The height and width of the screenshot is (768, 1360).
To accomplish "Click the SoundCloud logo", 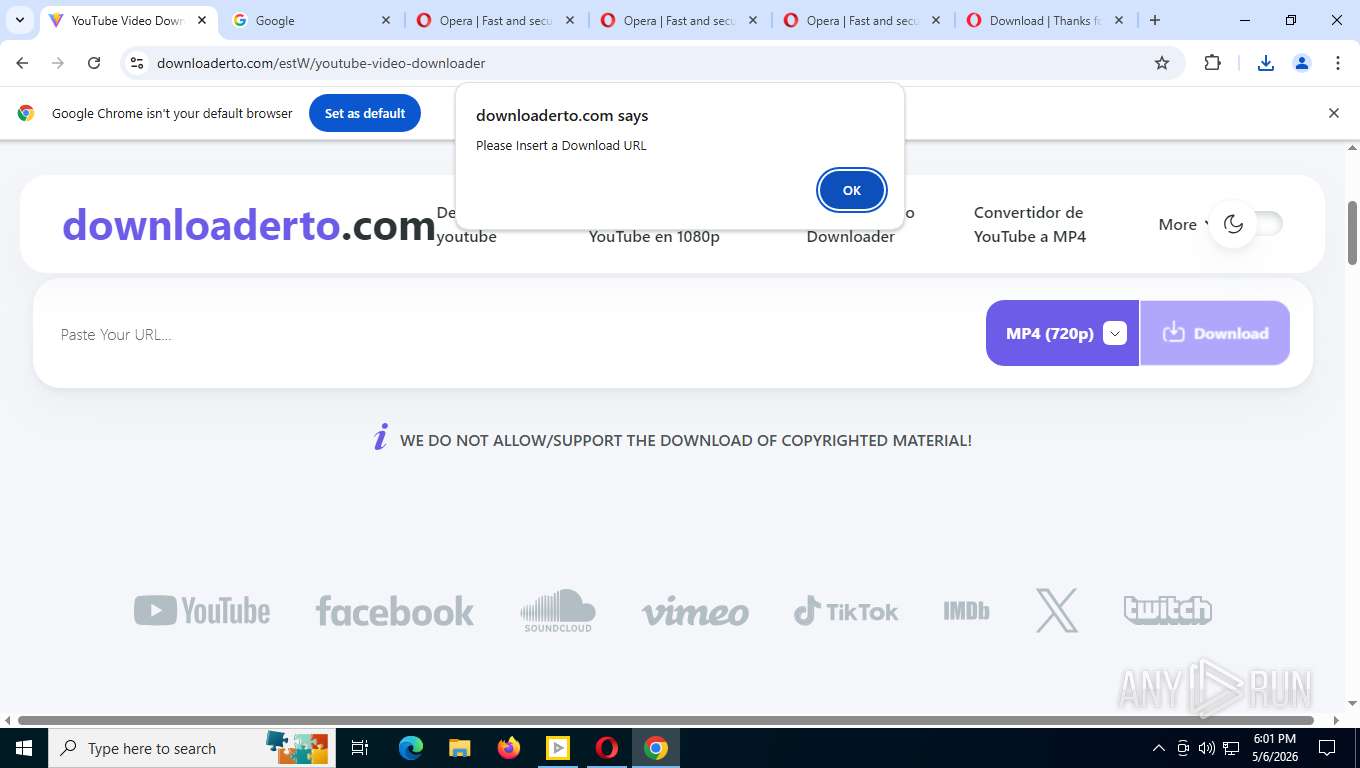I will pos(558,610).
